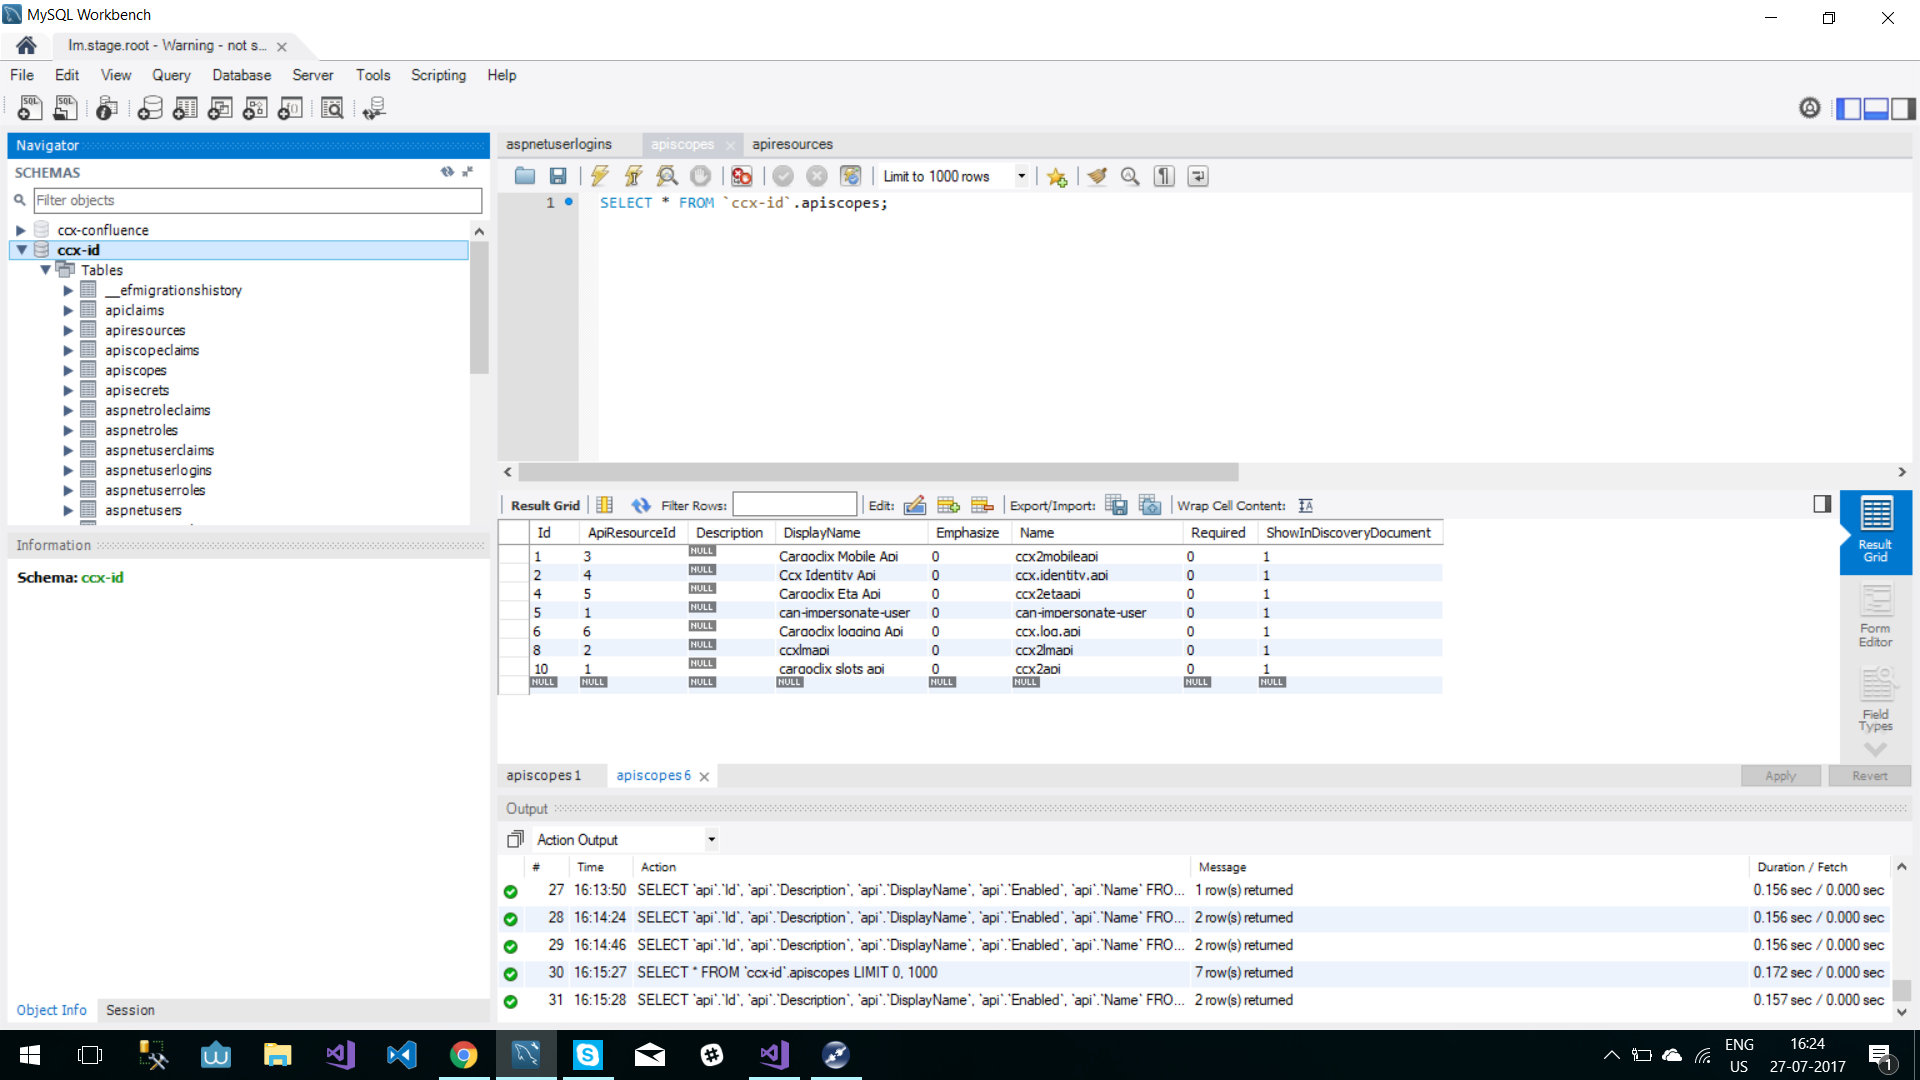
Task: Toggle auto-commit mode icon
Action: coord(850,176)
